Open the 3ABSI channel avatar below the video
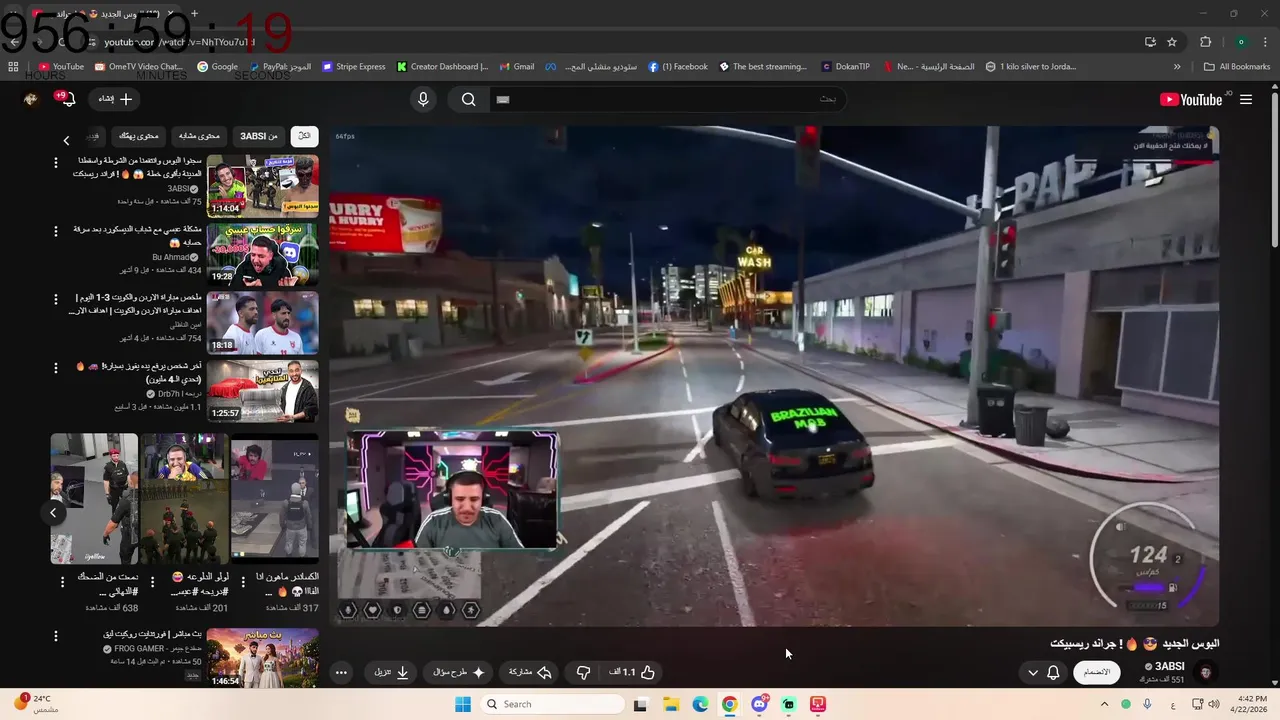Screen dimensions: 1280x720 [x=1207, y=672]
